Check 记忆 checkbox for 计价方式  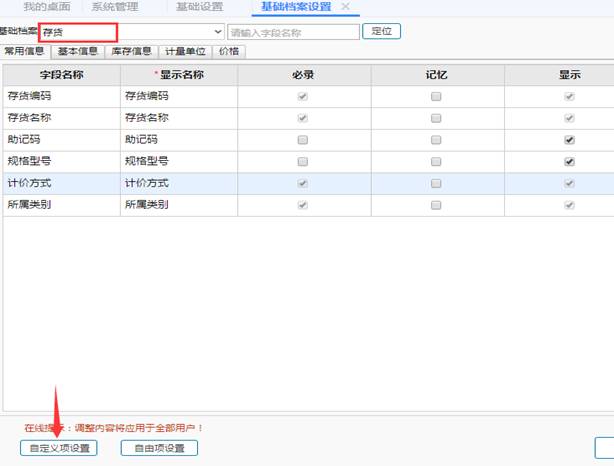[436, 183]
